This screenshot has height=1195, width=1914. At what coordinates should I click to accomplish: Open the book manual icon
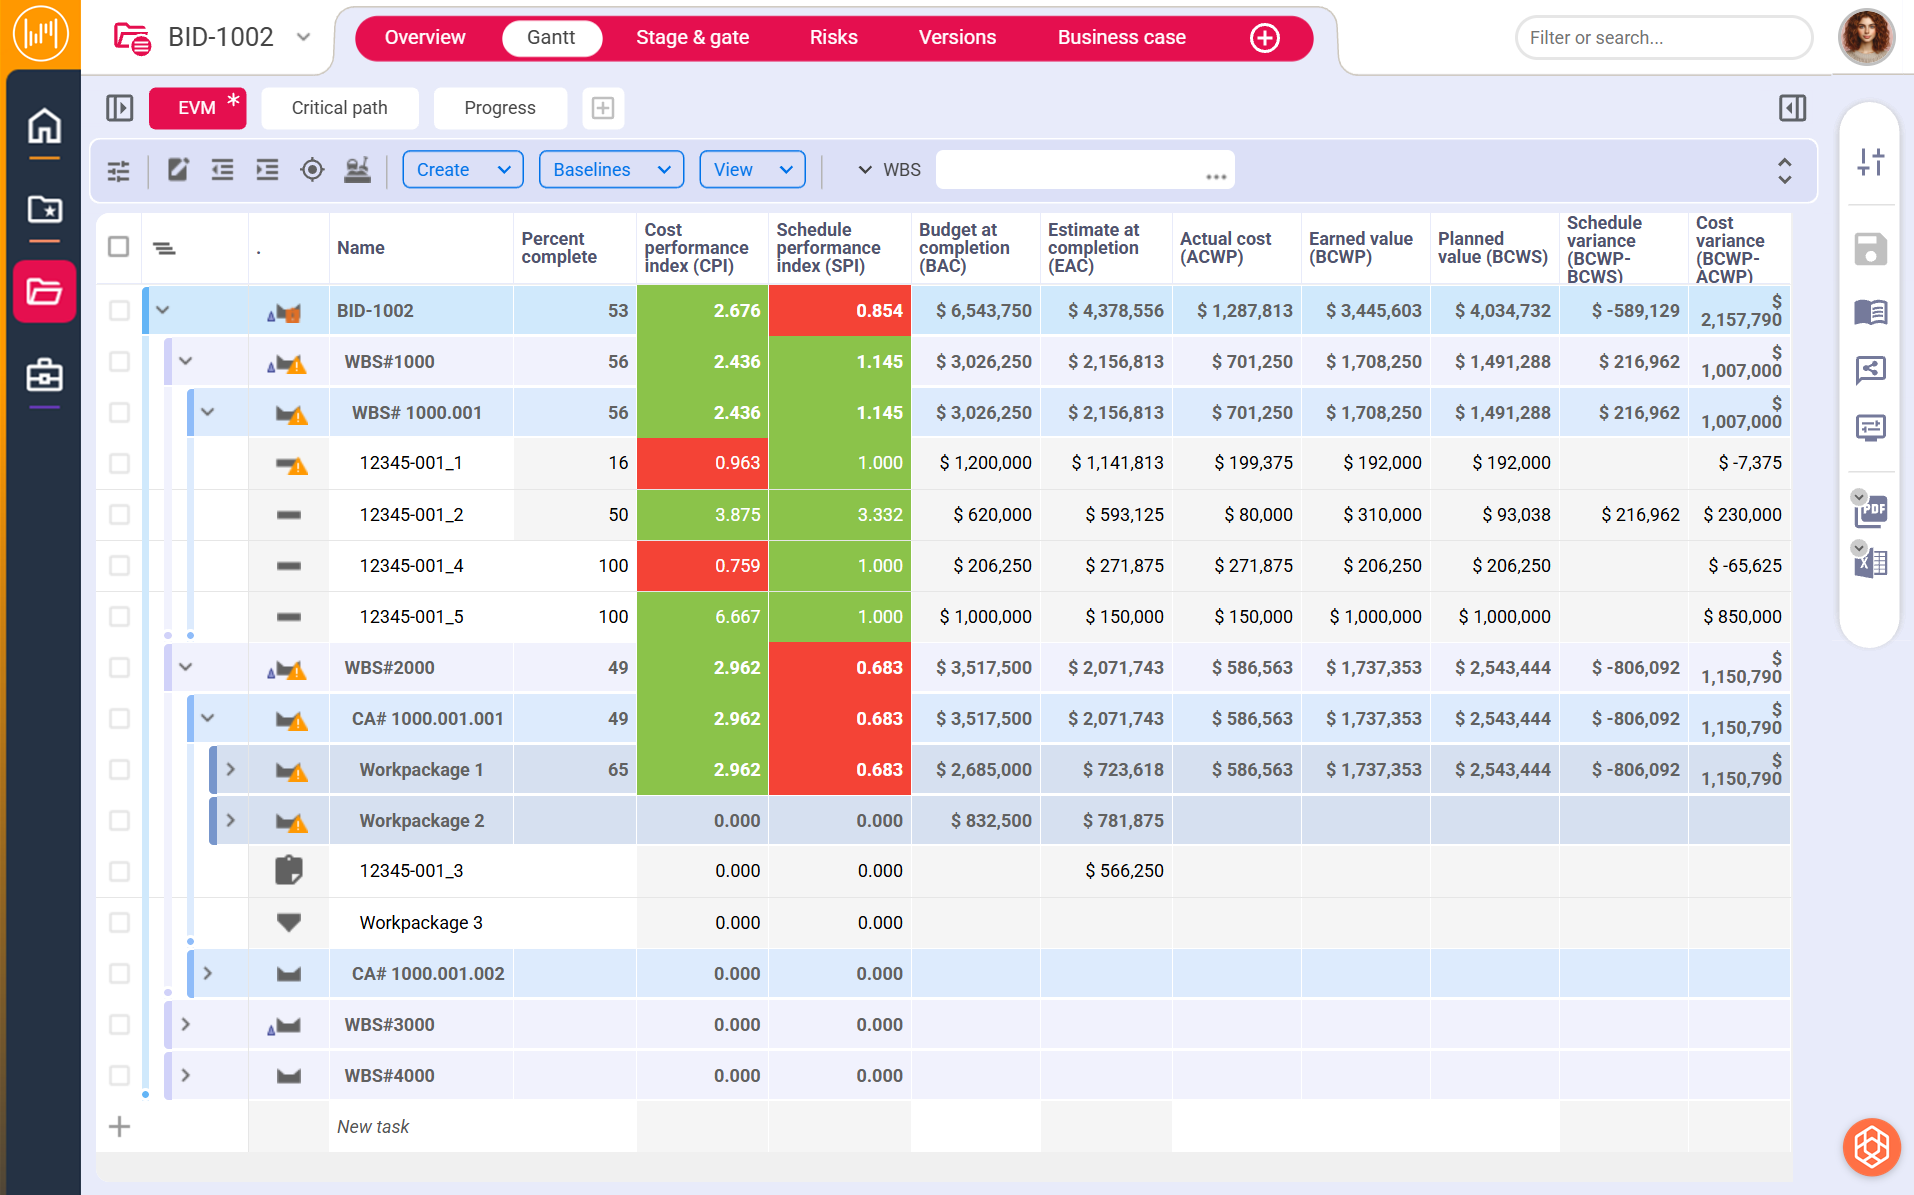coord(1870,312)
